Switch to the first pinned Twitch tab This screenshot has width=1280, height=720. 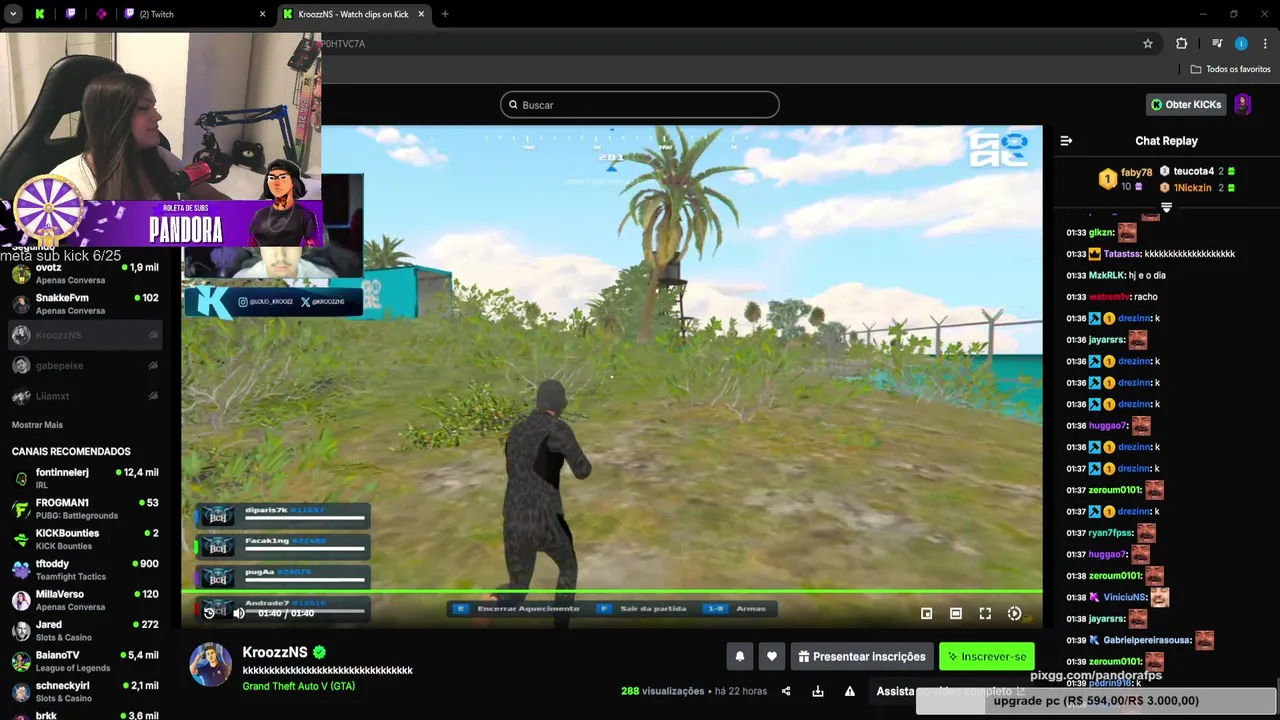coord(70,14)
